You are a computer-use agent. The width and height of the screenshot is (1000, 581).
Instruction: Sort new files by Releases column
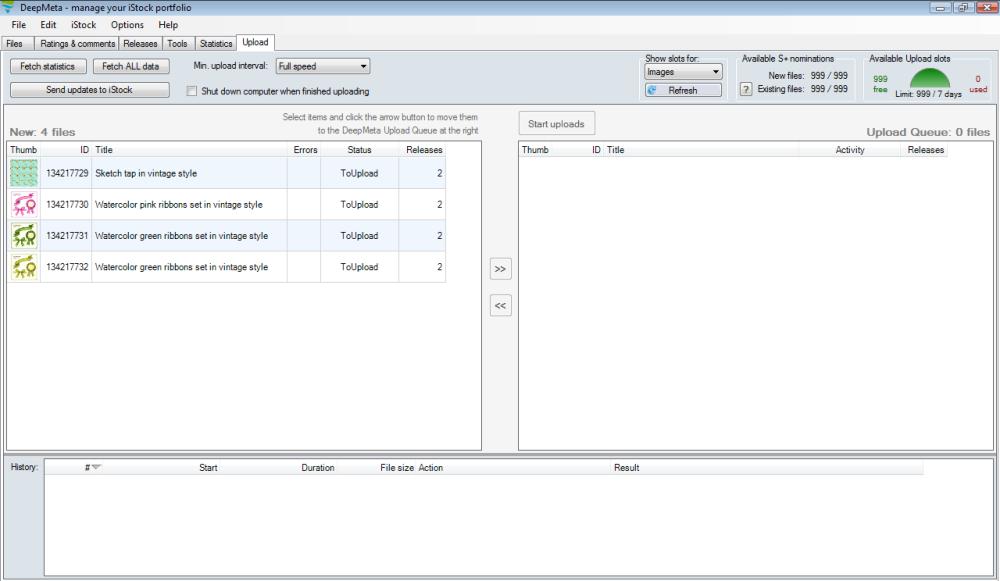pos(423,150)
